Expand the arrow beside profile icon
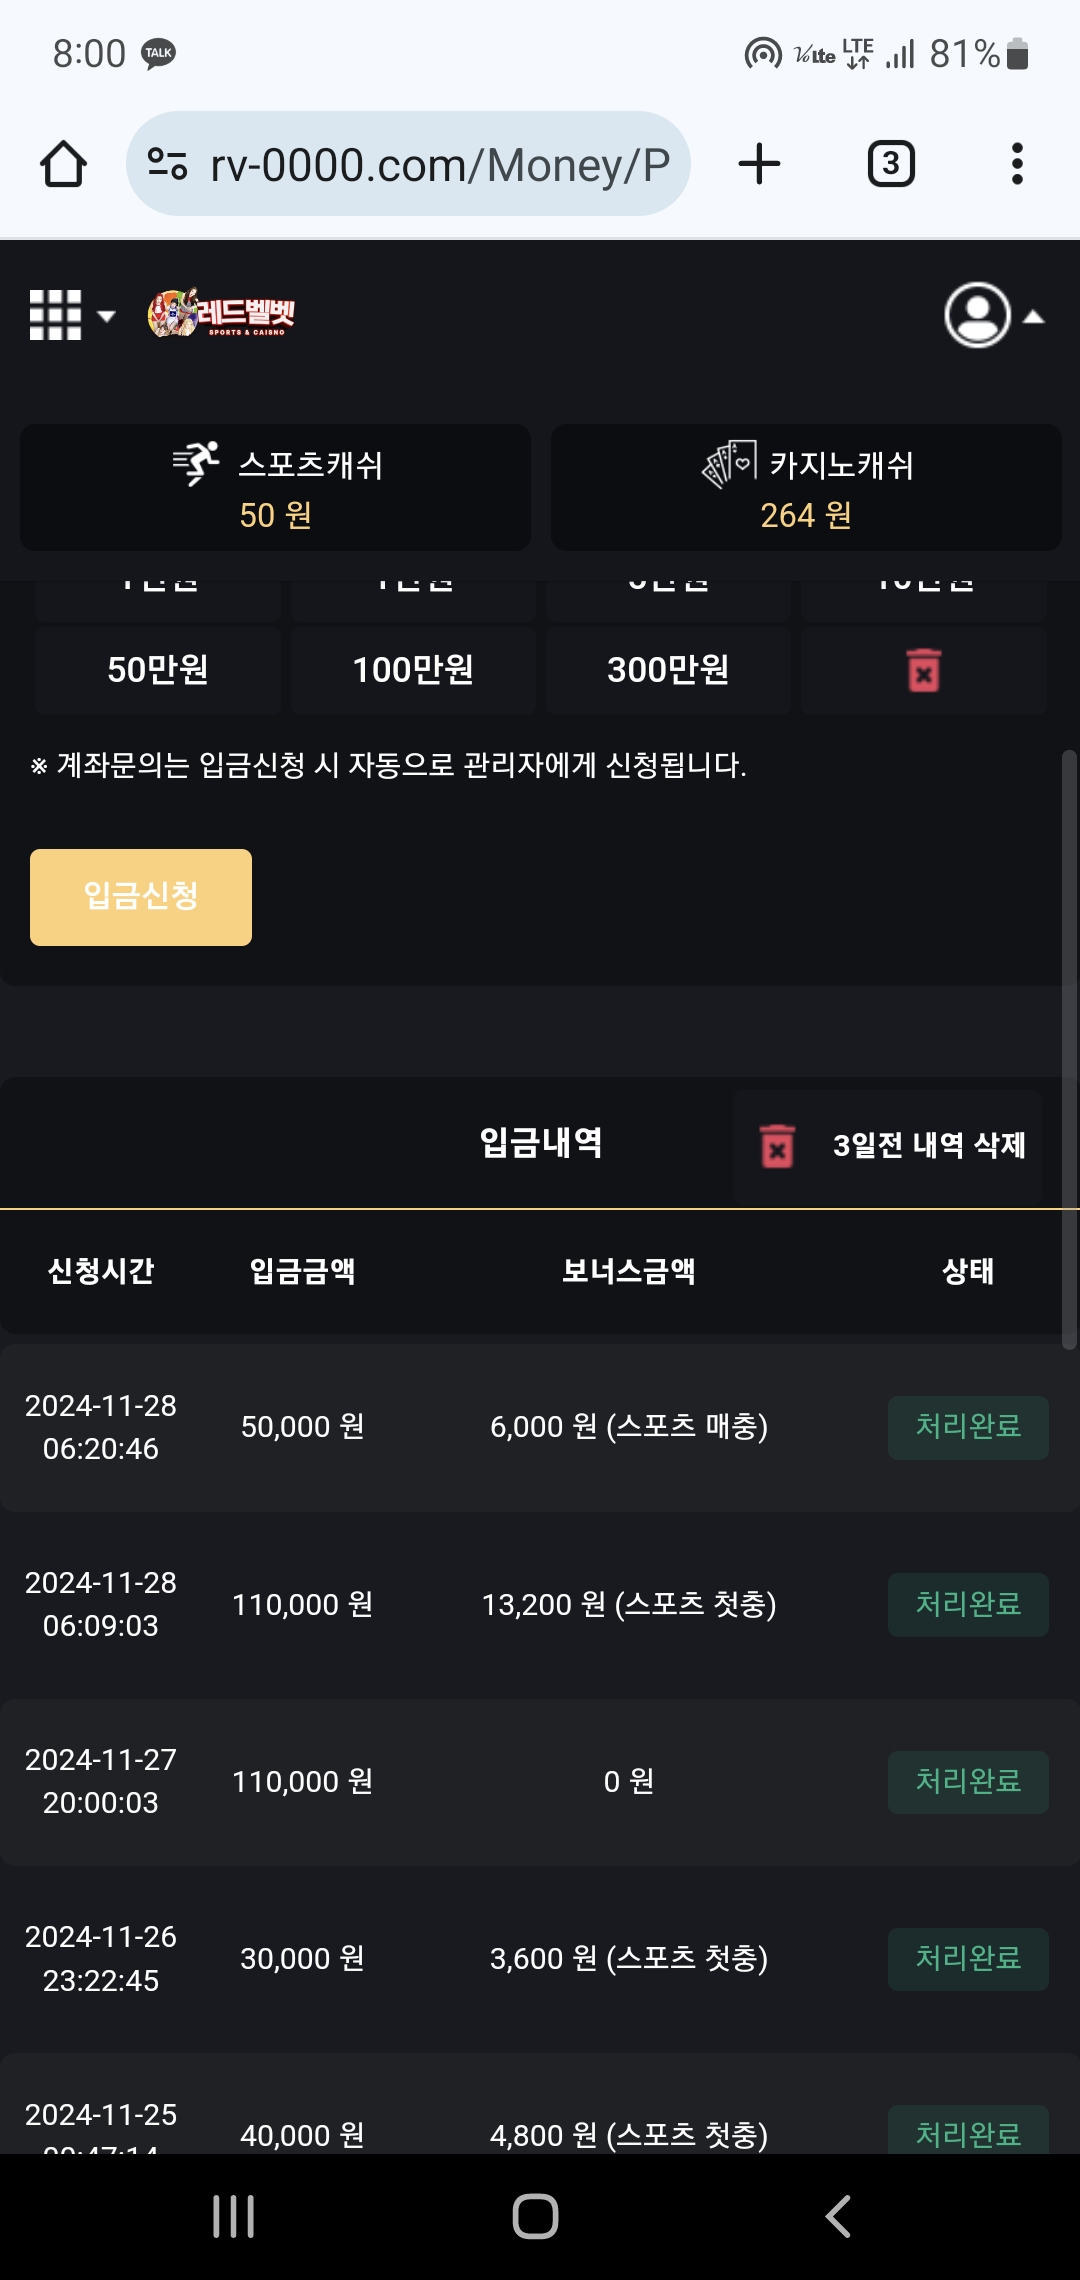This screenshot has width=1080, height=2280. pyautogui.click(x=1034, y=317)
